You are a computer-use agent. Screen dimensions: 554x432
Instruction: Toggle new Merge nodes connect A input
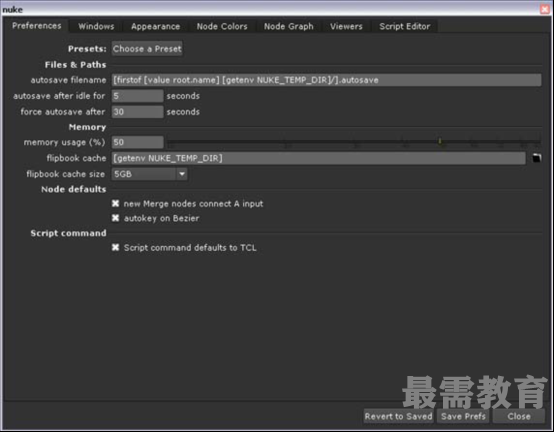click(x=116, y=203)
